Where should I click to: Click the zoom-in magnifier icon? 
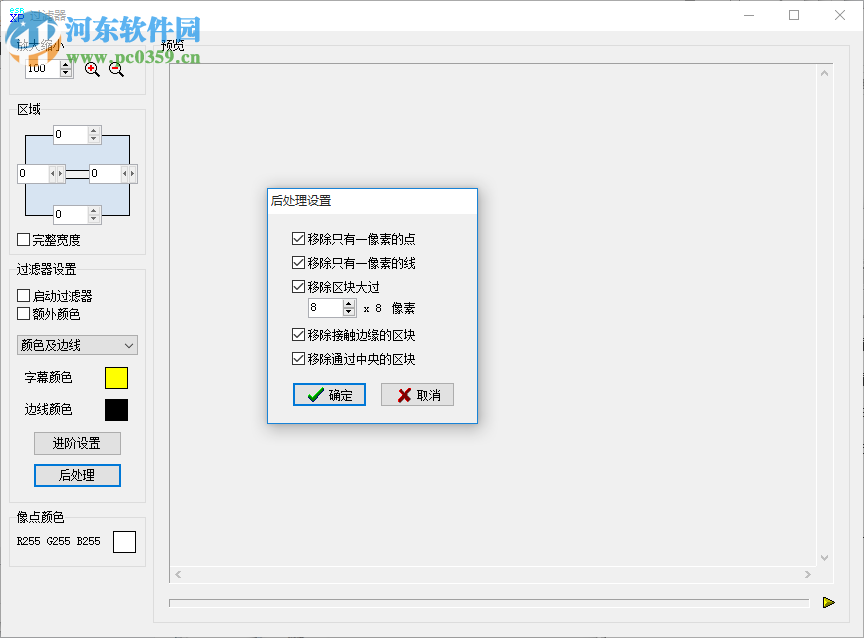point(91,70)
